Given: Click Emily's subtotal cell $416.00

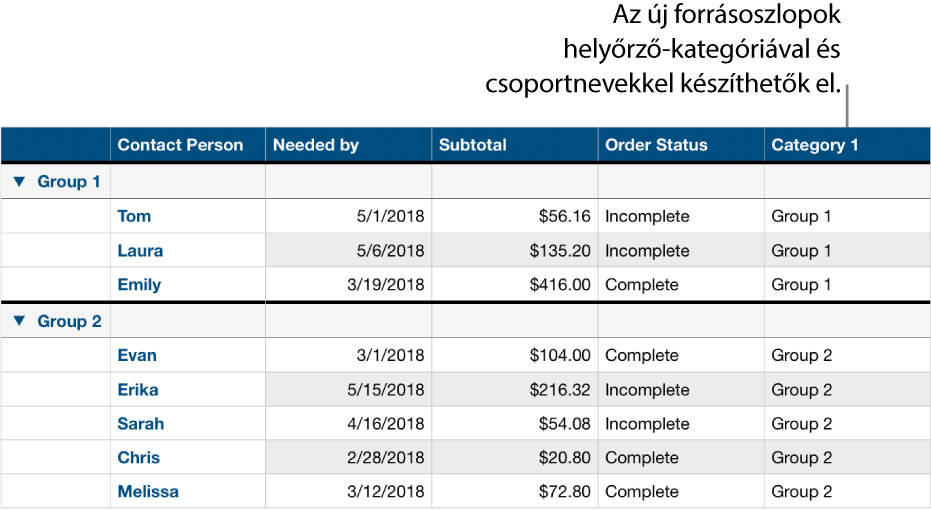Looking at the screenshot, I should tap(561, 285).
